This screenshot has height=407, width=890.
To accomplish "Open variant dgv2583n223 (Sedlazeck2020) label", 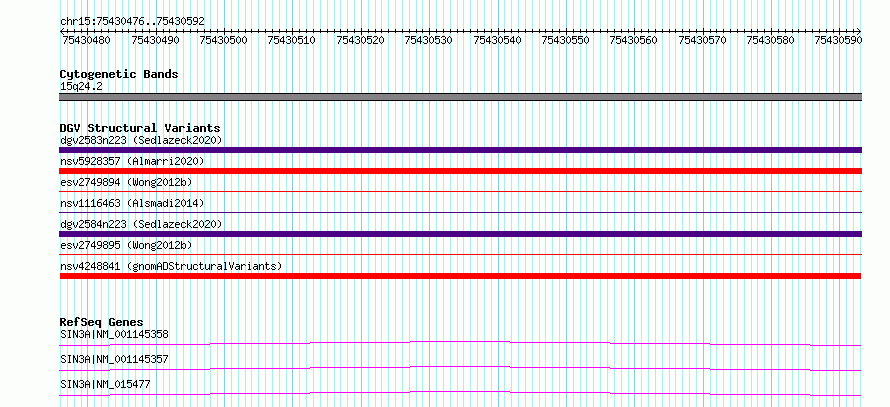I will [141, 140].
